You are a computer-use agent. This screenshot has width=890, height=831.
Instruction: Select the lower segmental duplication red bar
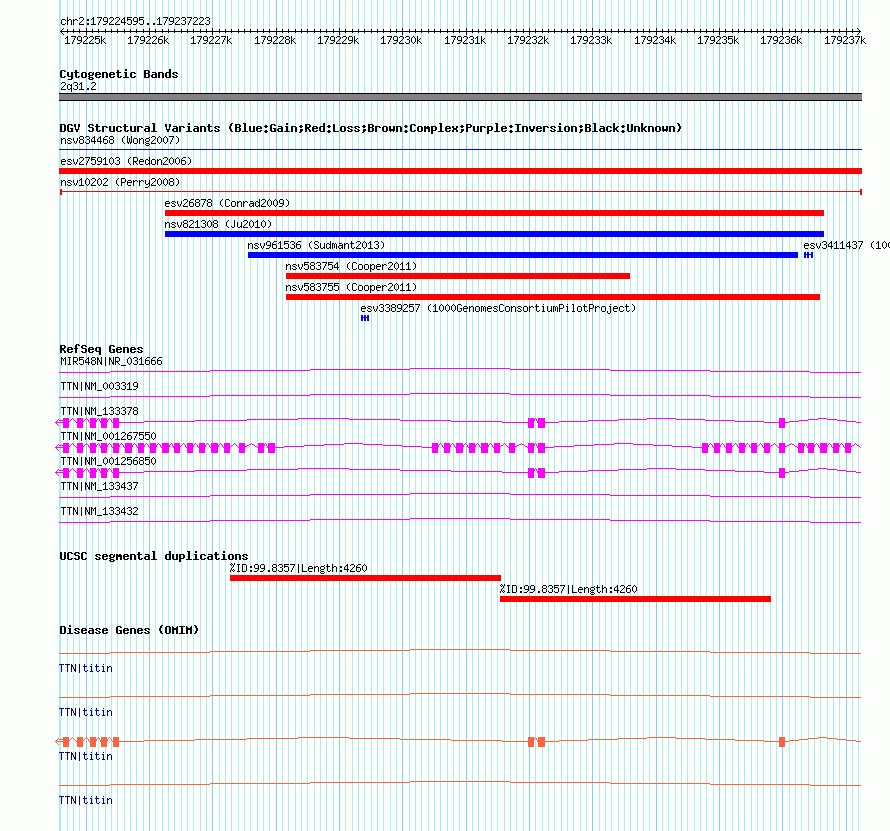tap(635, 599)
